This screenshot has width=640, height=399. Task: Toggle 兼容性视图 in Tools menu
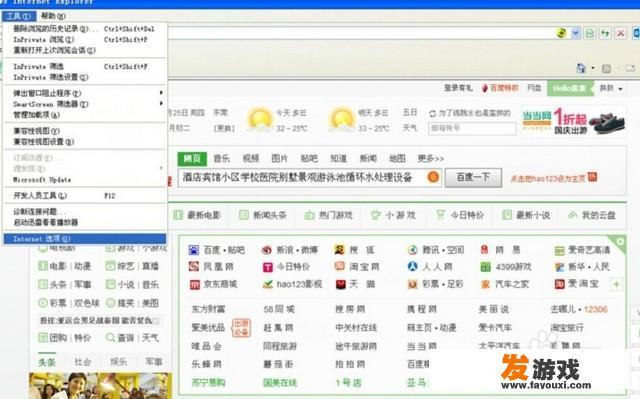(x=85, y=131)
